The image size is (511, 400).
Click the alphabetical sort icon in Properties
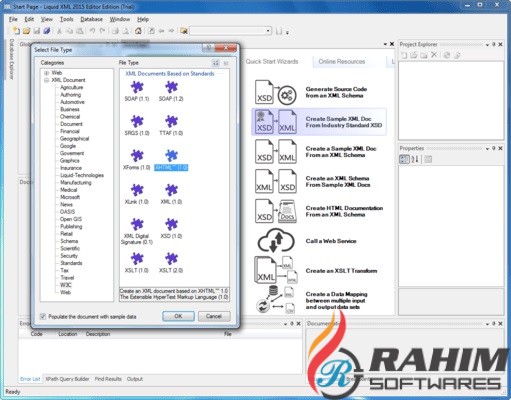point(415,159)
